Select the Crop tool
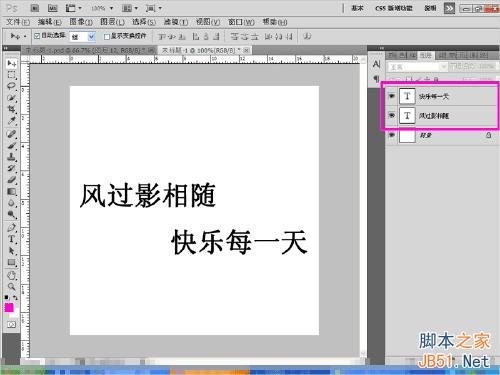Image resolution: width=500 pixels, height=375 pixels. (12, 109)
